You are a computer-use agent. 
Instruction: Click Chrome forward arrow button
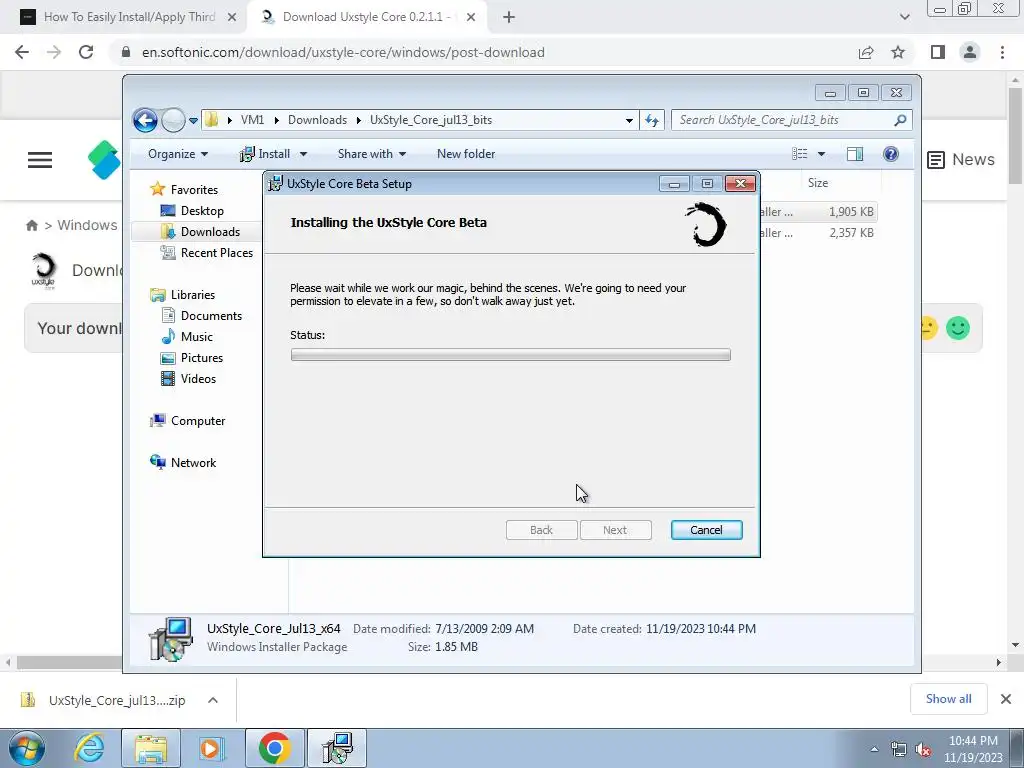point(54,52)
